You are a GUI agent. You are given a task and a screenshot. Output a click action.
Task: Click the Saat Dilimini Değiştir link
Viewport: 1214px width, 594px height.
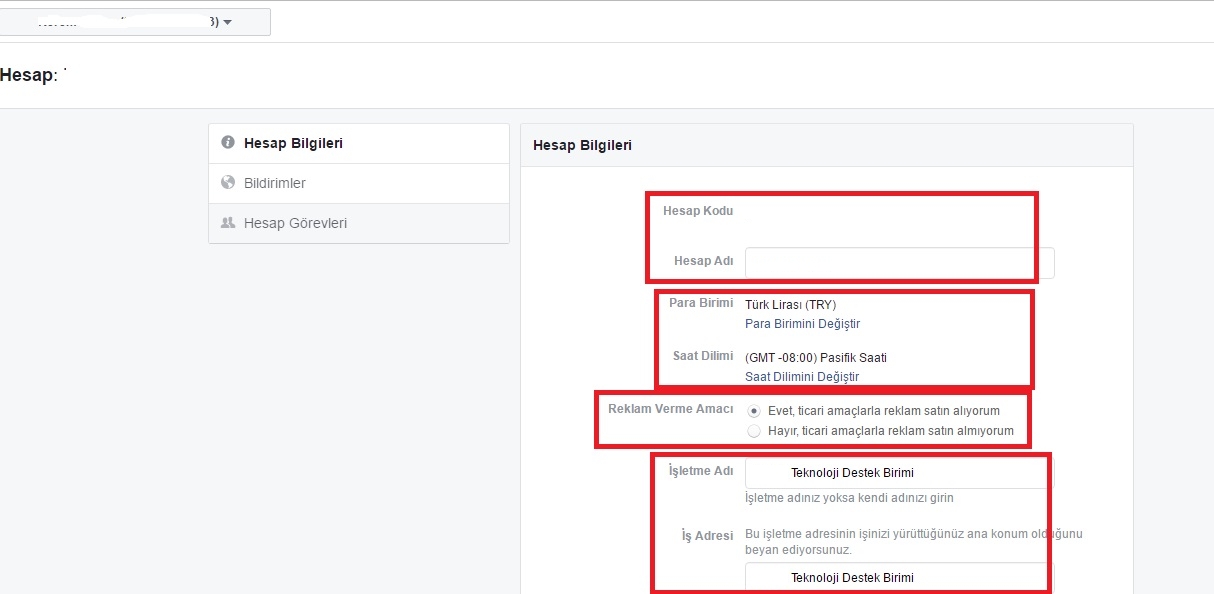(802, 377)
